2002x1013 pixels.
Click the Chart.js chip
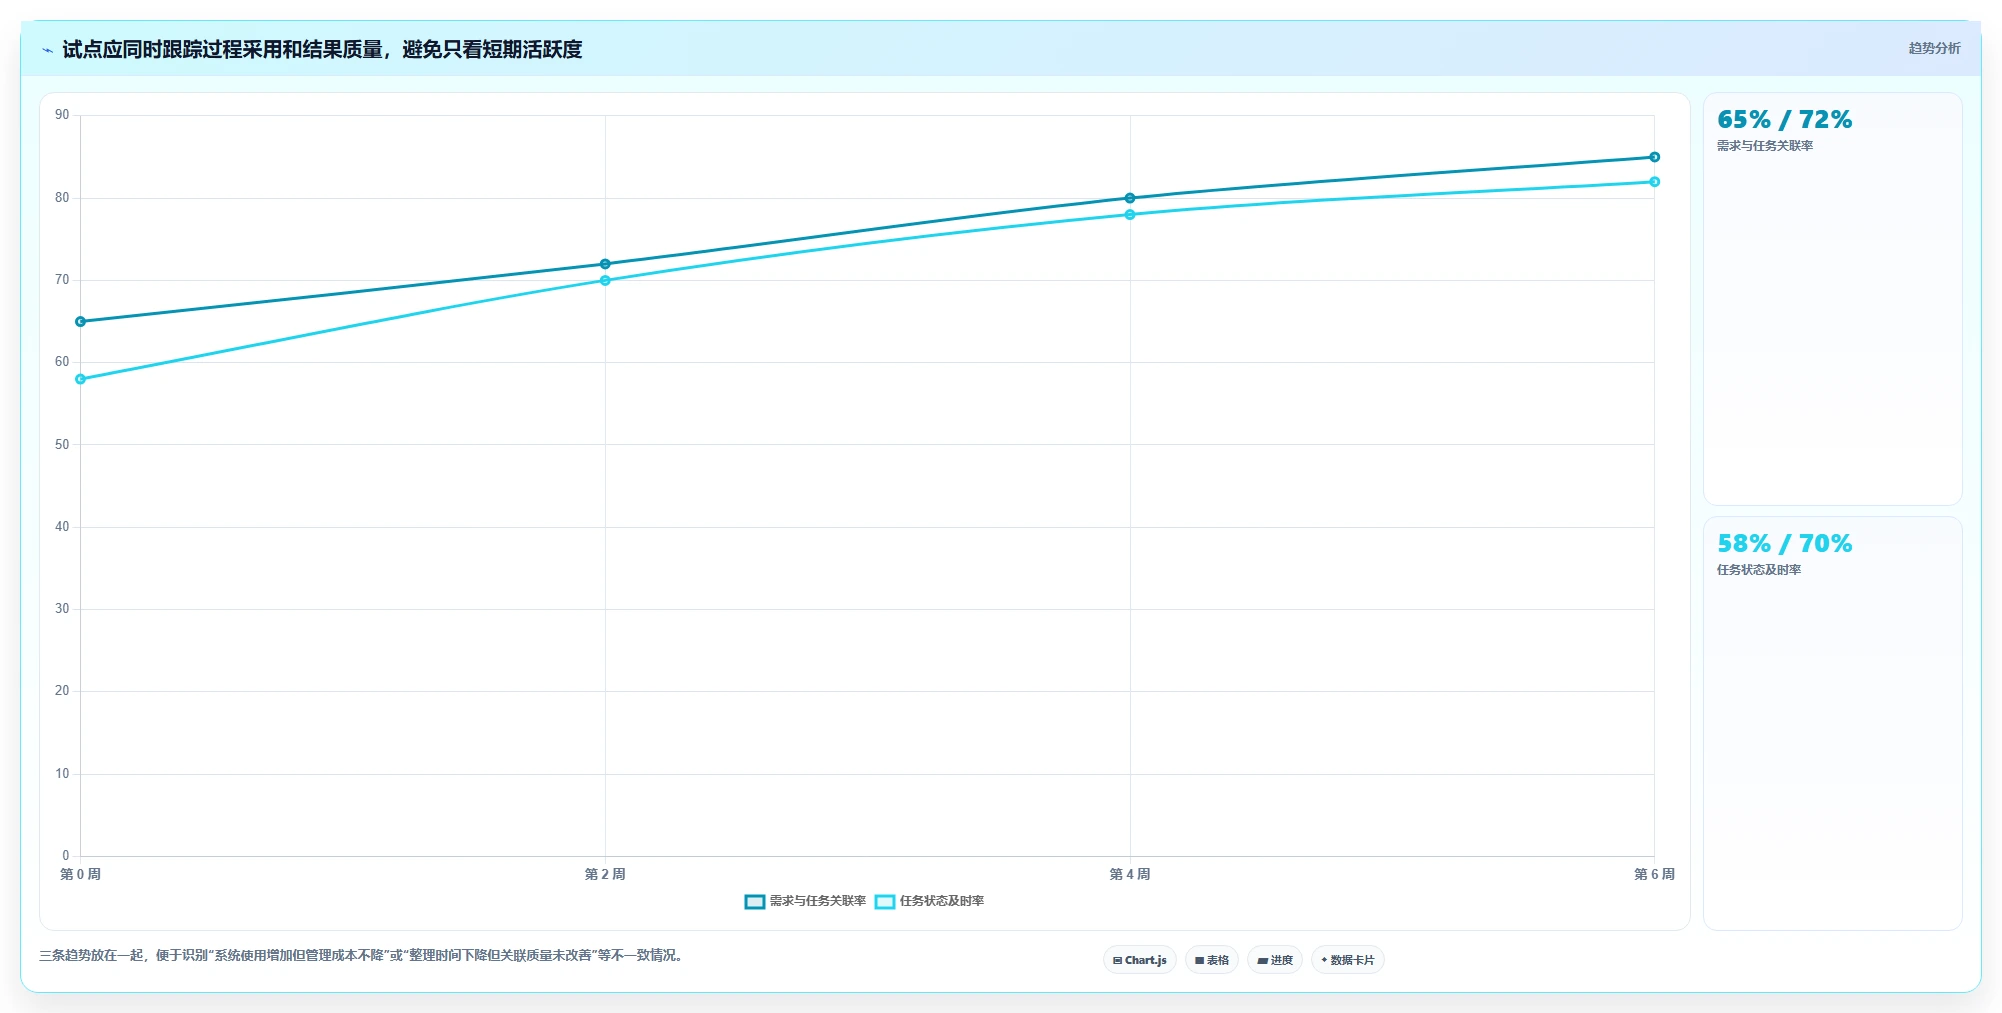tap(1140, 960)
